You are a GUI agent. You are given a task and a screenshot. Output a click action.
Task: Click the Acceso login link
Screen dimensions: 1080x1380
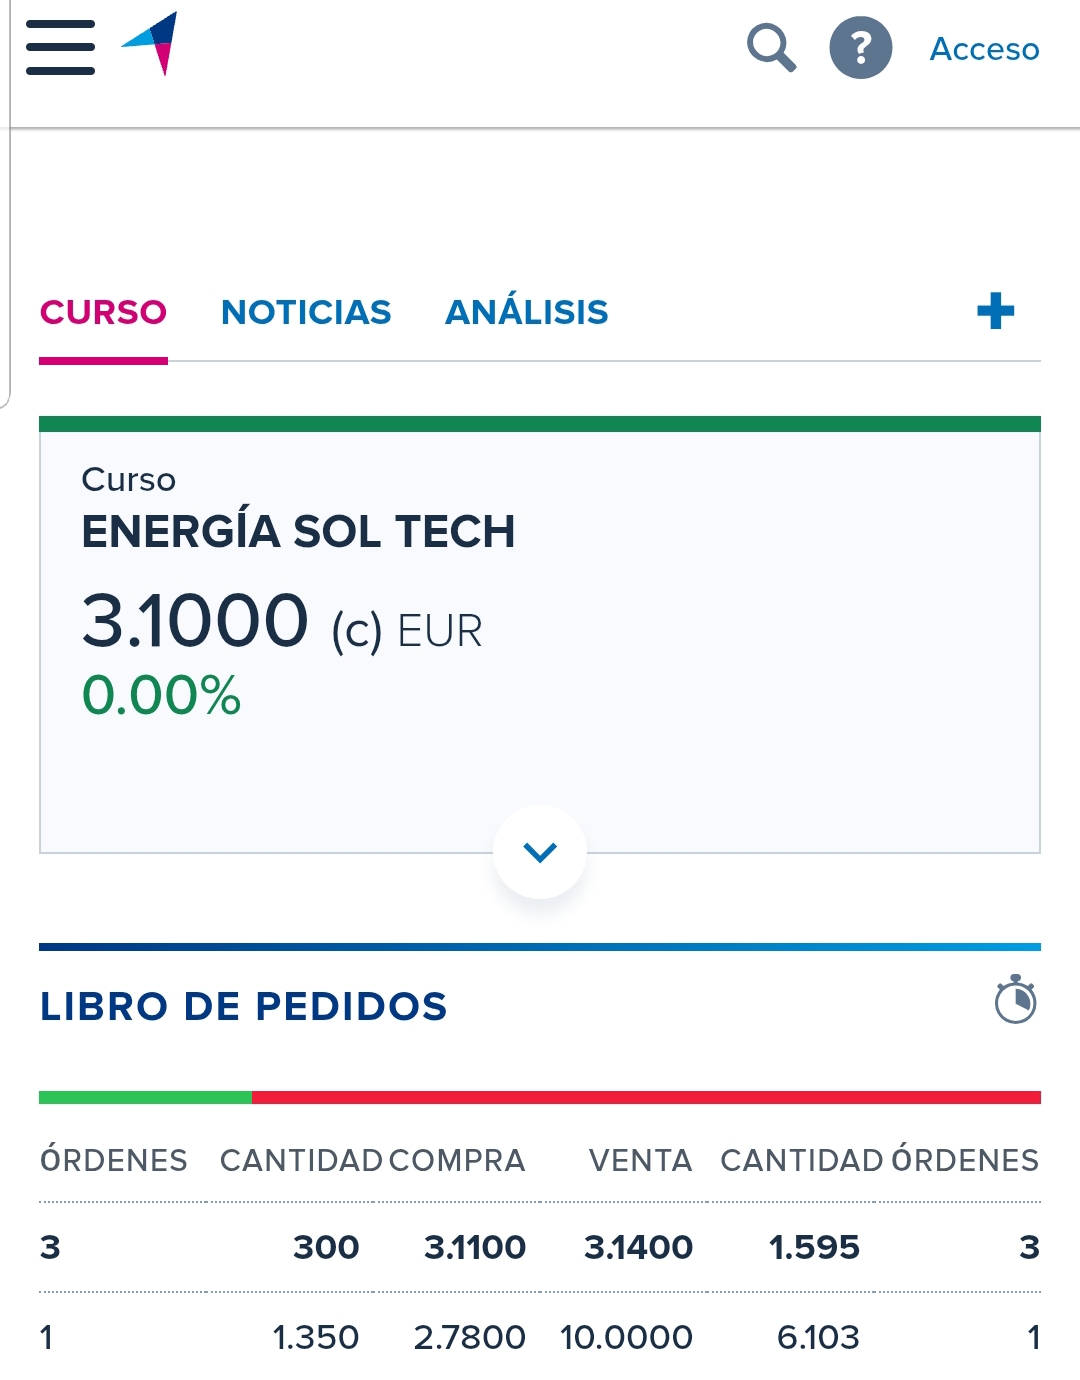[x=984, y=49]
